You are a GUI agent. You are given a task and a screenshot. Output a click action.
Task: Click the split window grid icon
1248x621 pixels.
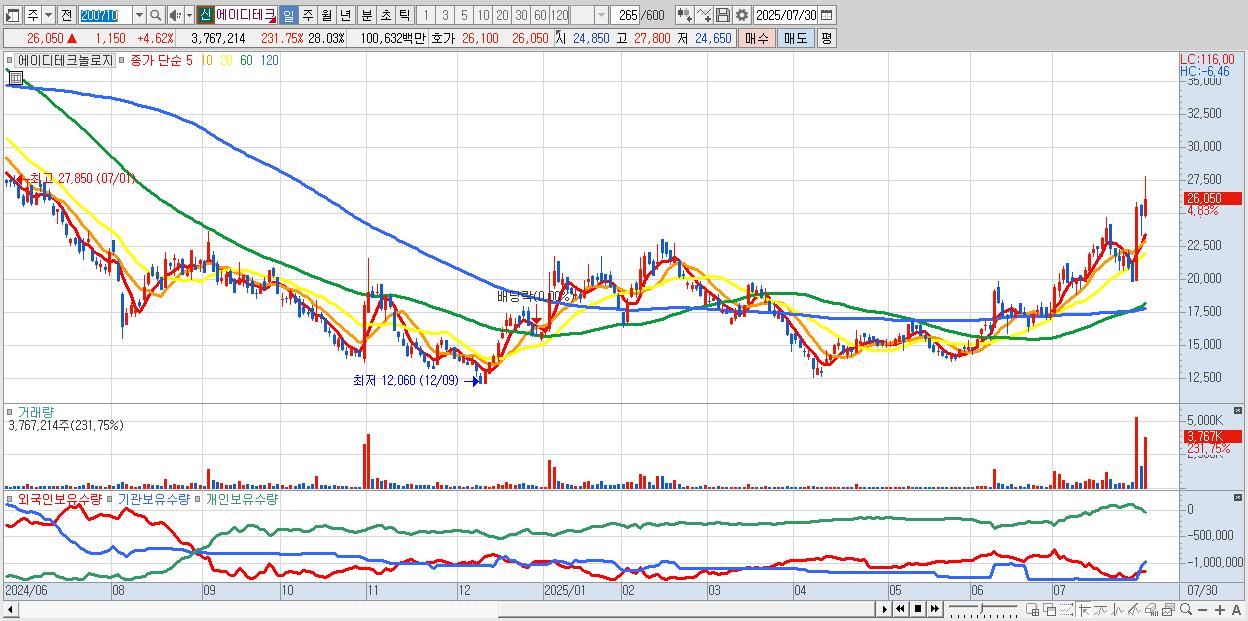pos(1033,609)
